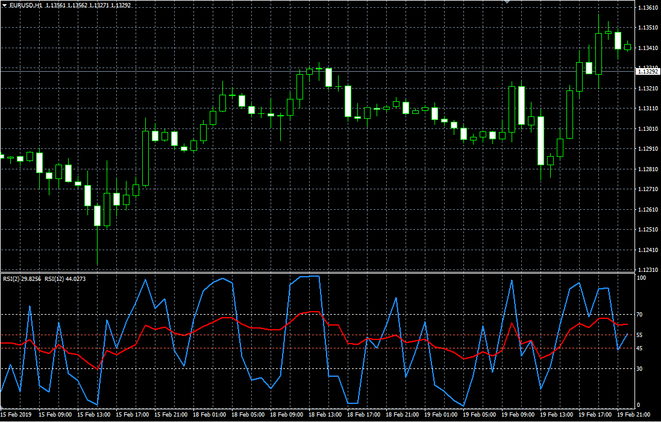Click the 1.13510 price scale label
Image resolution: width=661 pixels, height=422 pixels.
pyautogui.click(x=648, y=28)
